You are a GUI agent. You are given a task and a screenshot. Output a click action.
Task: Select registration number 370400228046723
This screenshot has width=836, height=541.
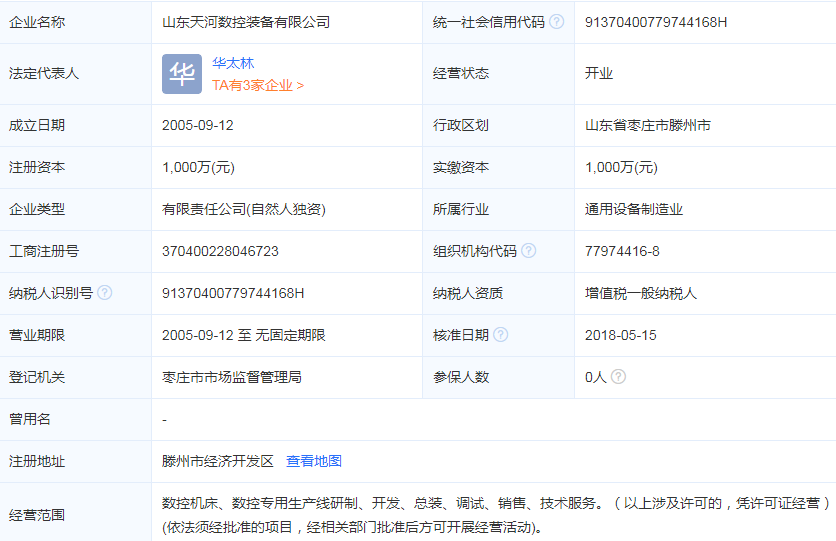point(220,251)
